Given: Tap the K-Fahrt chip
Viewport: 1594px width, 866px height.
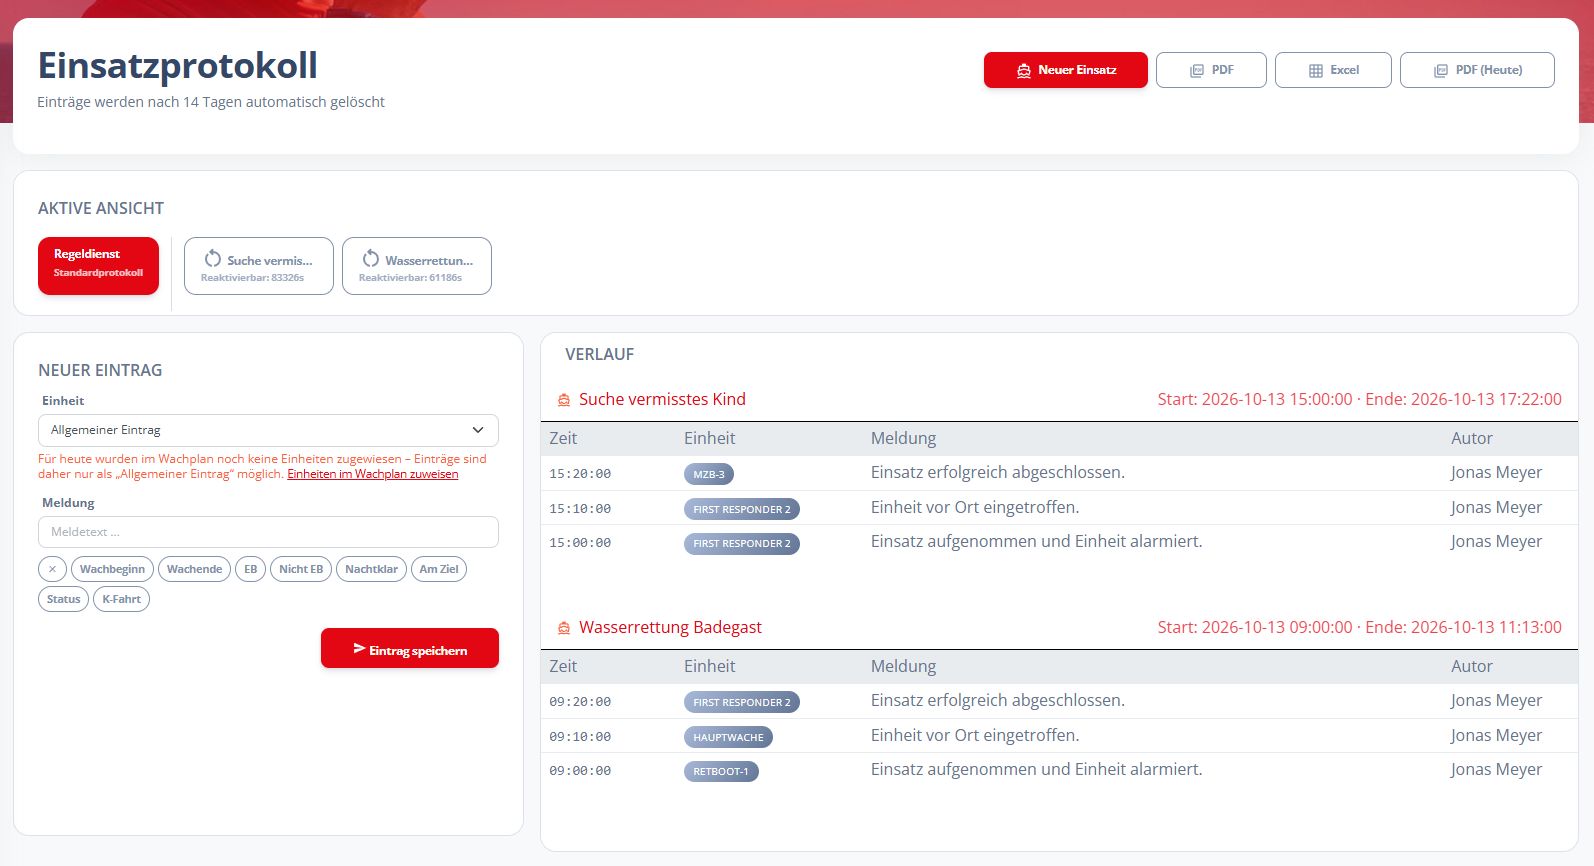Looking at the screenshot, I should [121, 599].
